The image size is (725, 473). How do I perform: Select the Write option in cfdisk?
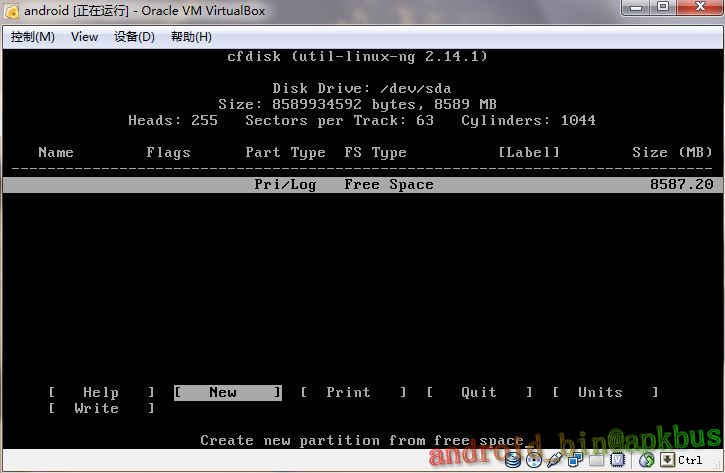click(101, 408)
